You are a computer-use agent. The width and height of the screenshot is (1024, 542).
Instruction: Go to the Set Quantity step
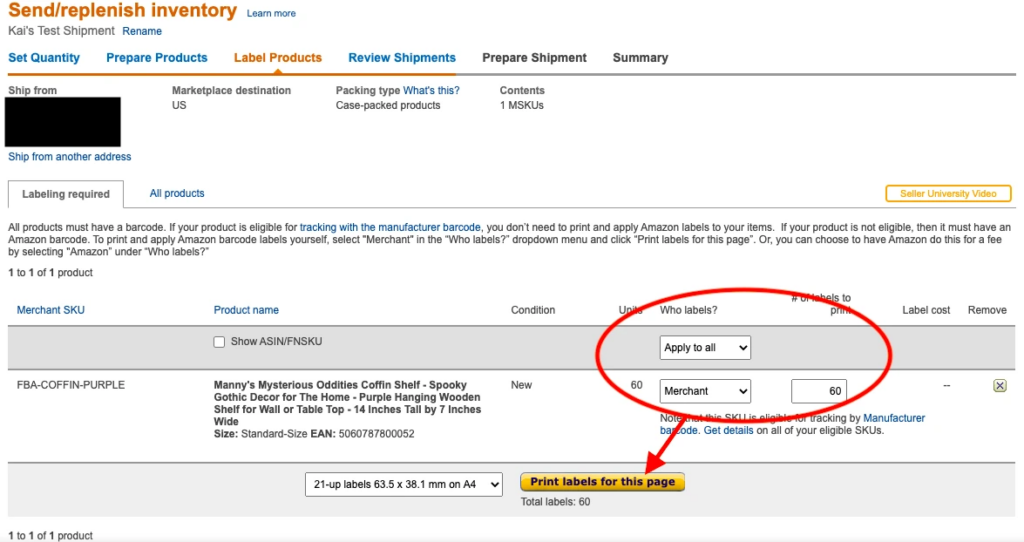pyautogui.click(x=44, y=58)
